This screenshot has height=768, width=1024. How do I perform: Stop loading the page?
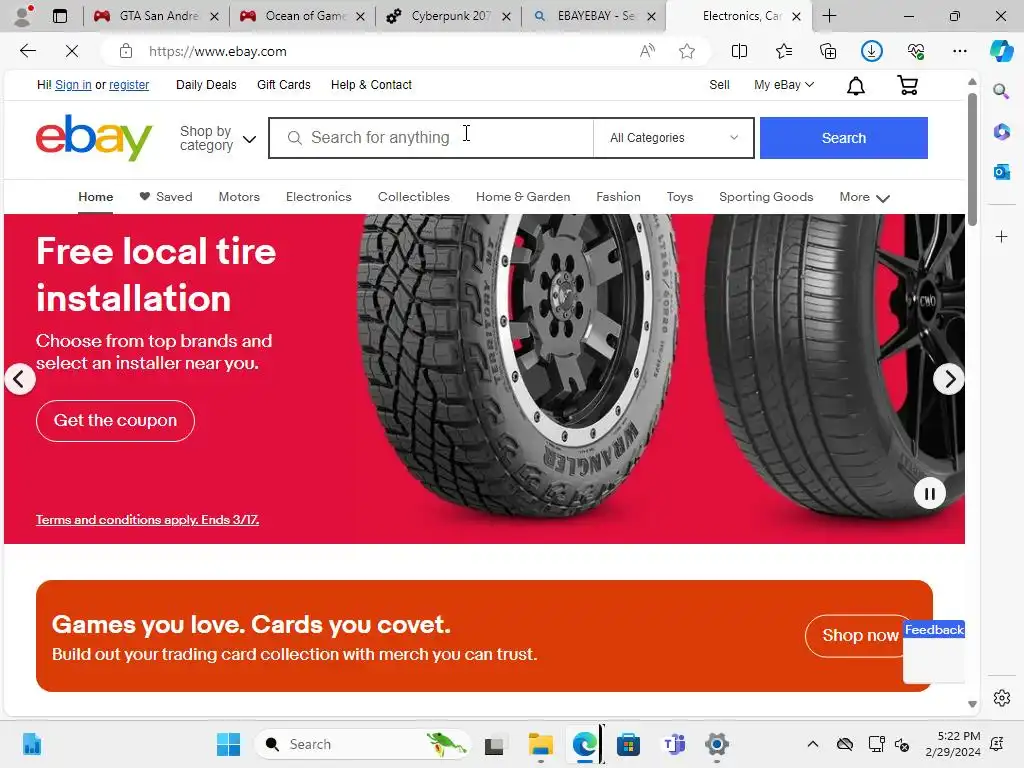pyautogui.click(x=72, y=51)
